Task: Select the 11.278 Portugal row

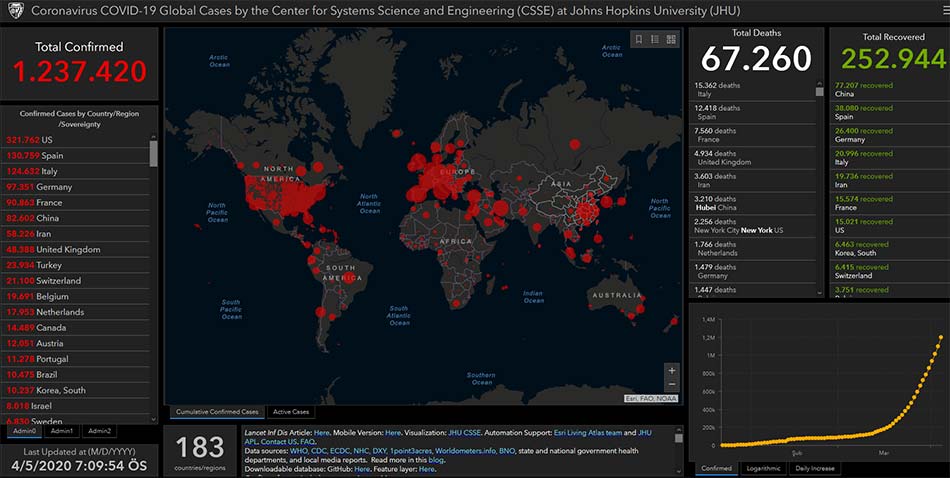Action: click(75, 359)
